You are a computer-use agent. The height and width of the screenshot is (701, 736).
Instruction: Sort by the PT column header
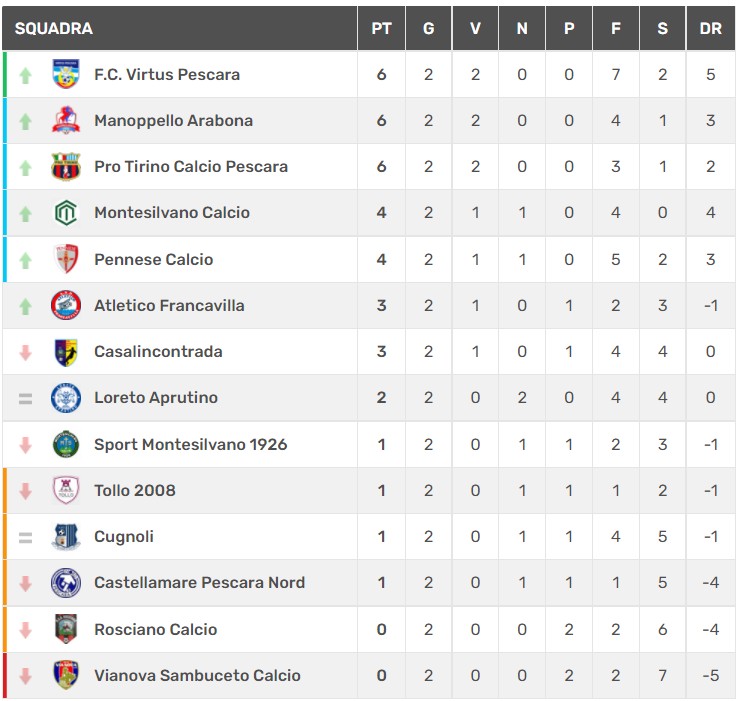(x=381, y=29)
